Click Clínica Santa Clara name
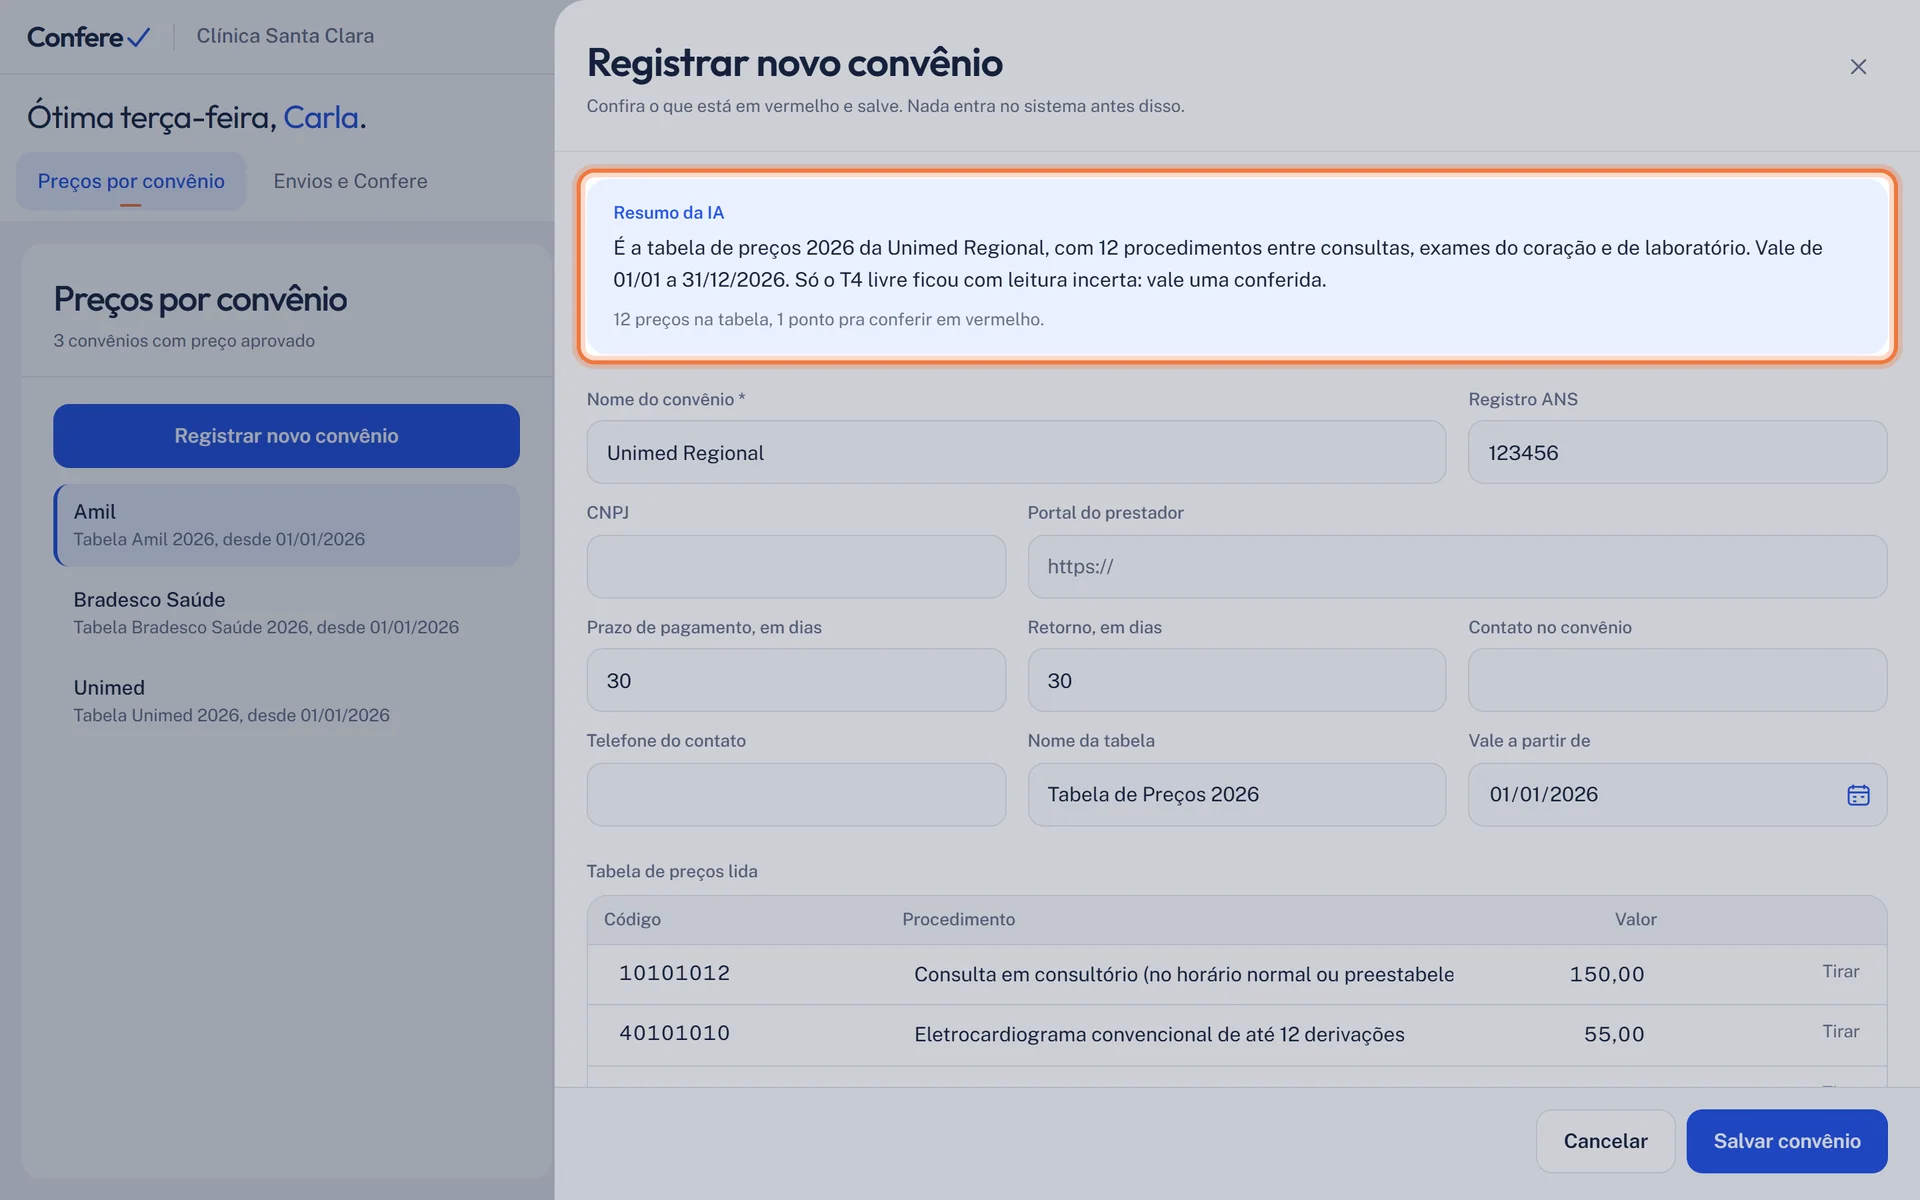Viewport: 1920px width, 1200px height. [285, 36]
